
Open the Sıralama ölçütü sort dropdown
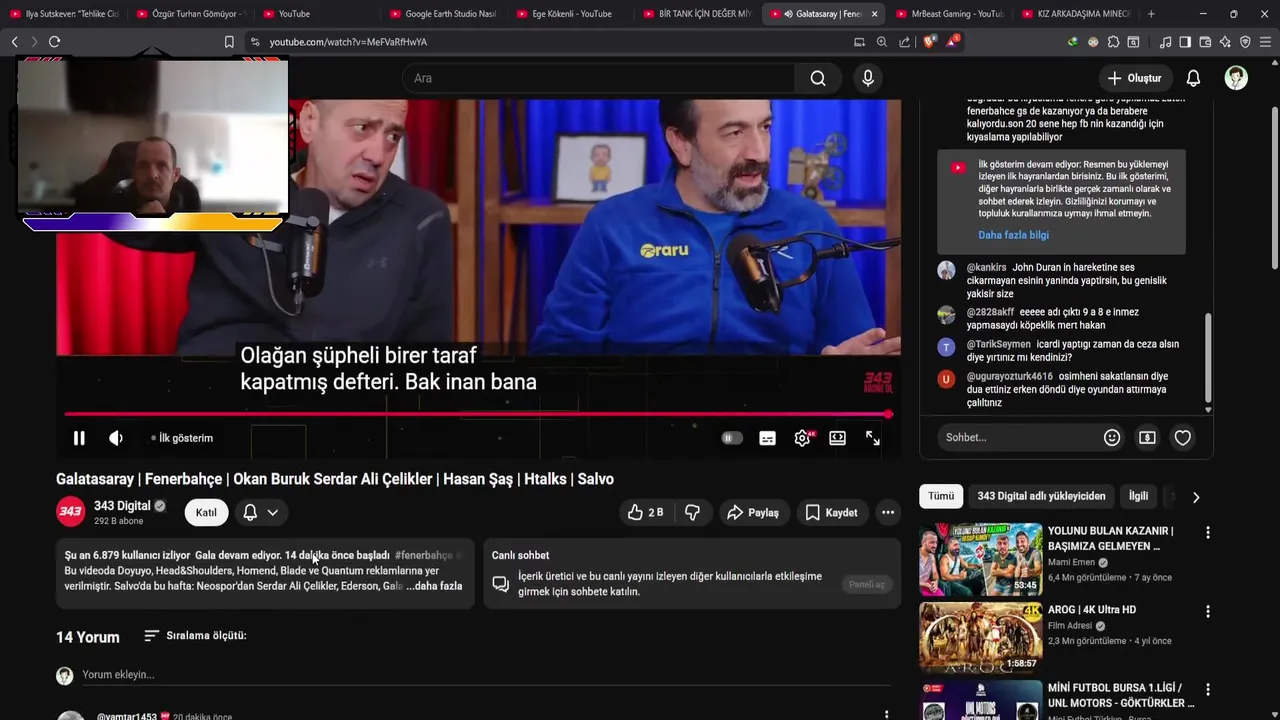click(x=195, y=636)
